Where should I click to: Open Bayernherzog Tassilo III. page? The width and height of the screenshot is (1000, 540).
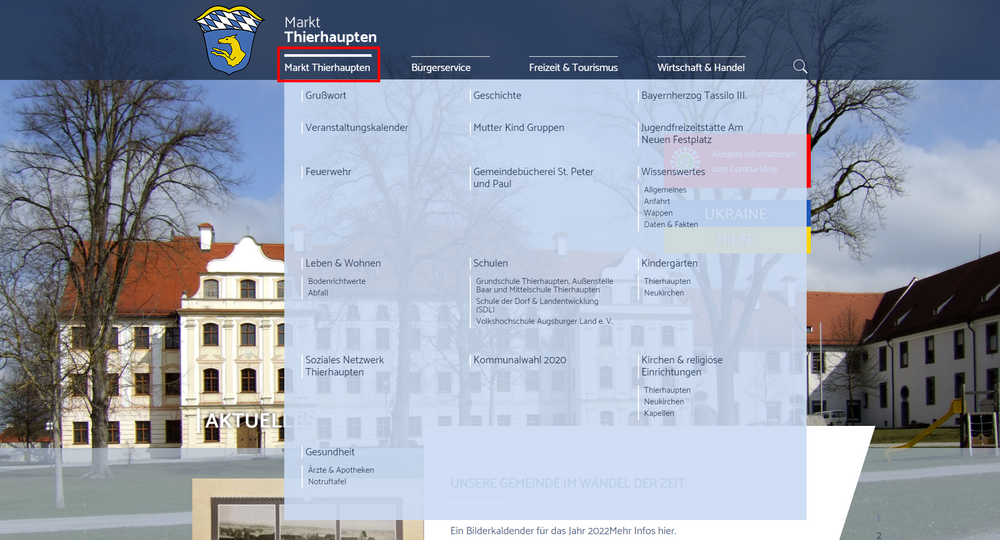[x=694, y=95]
